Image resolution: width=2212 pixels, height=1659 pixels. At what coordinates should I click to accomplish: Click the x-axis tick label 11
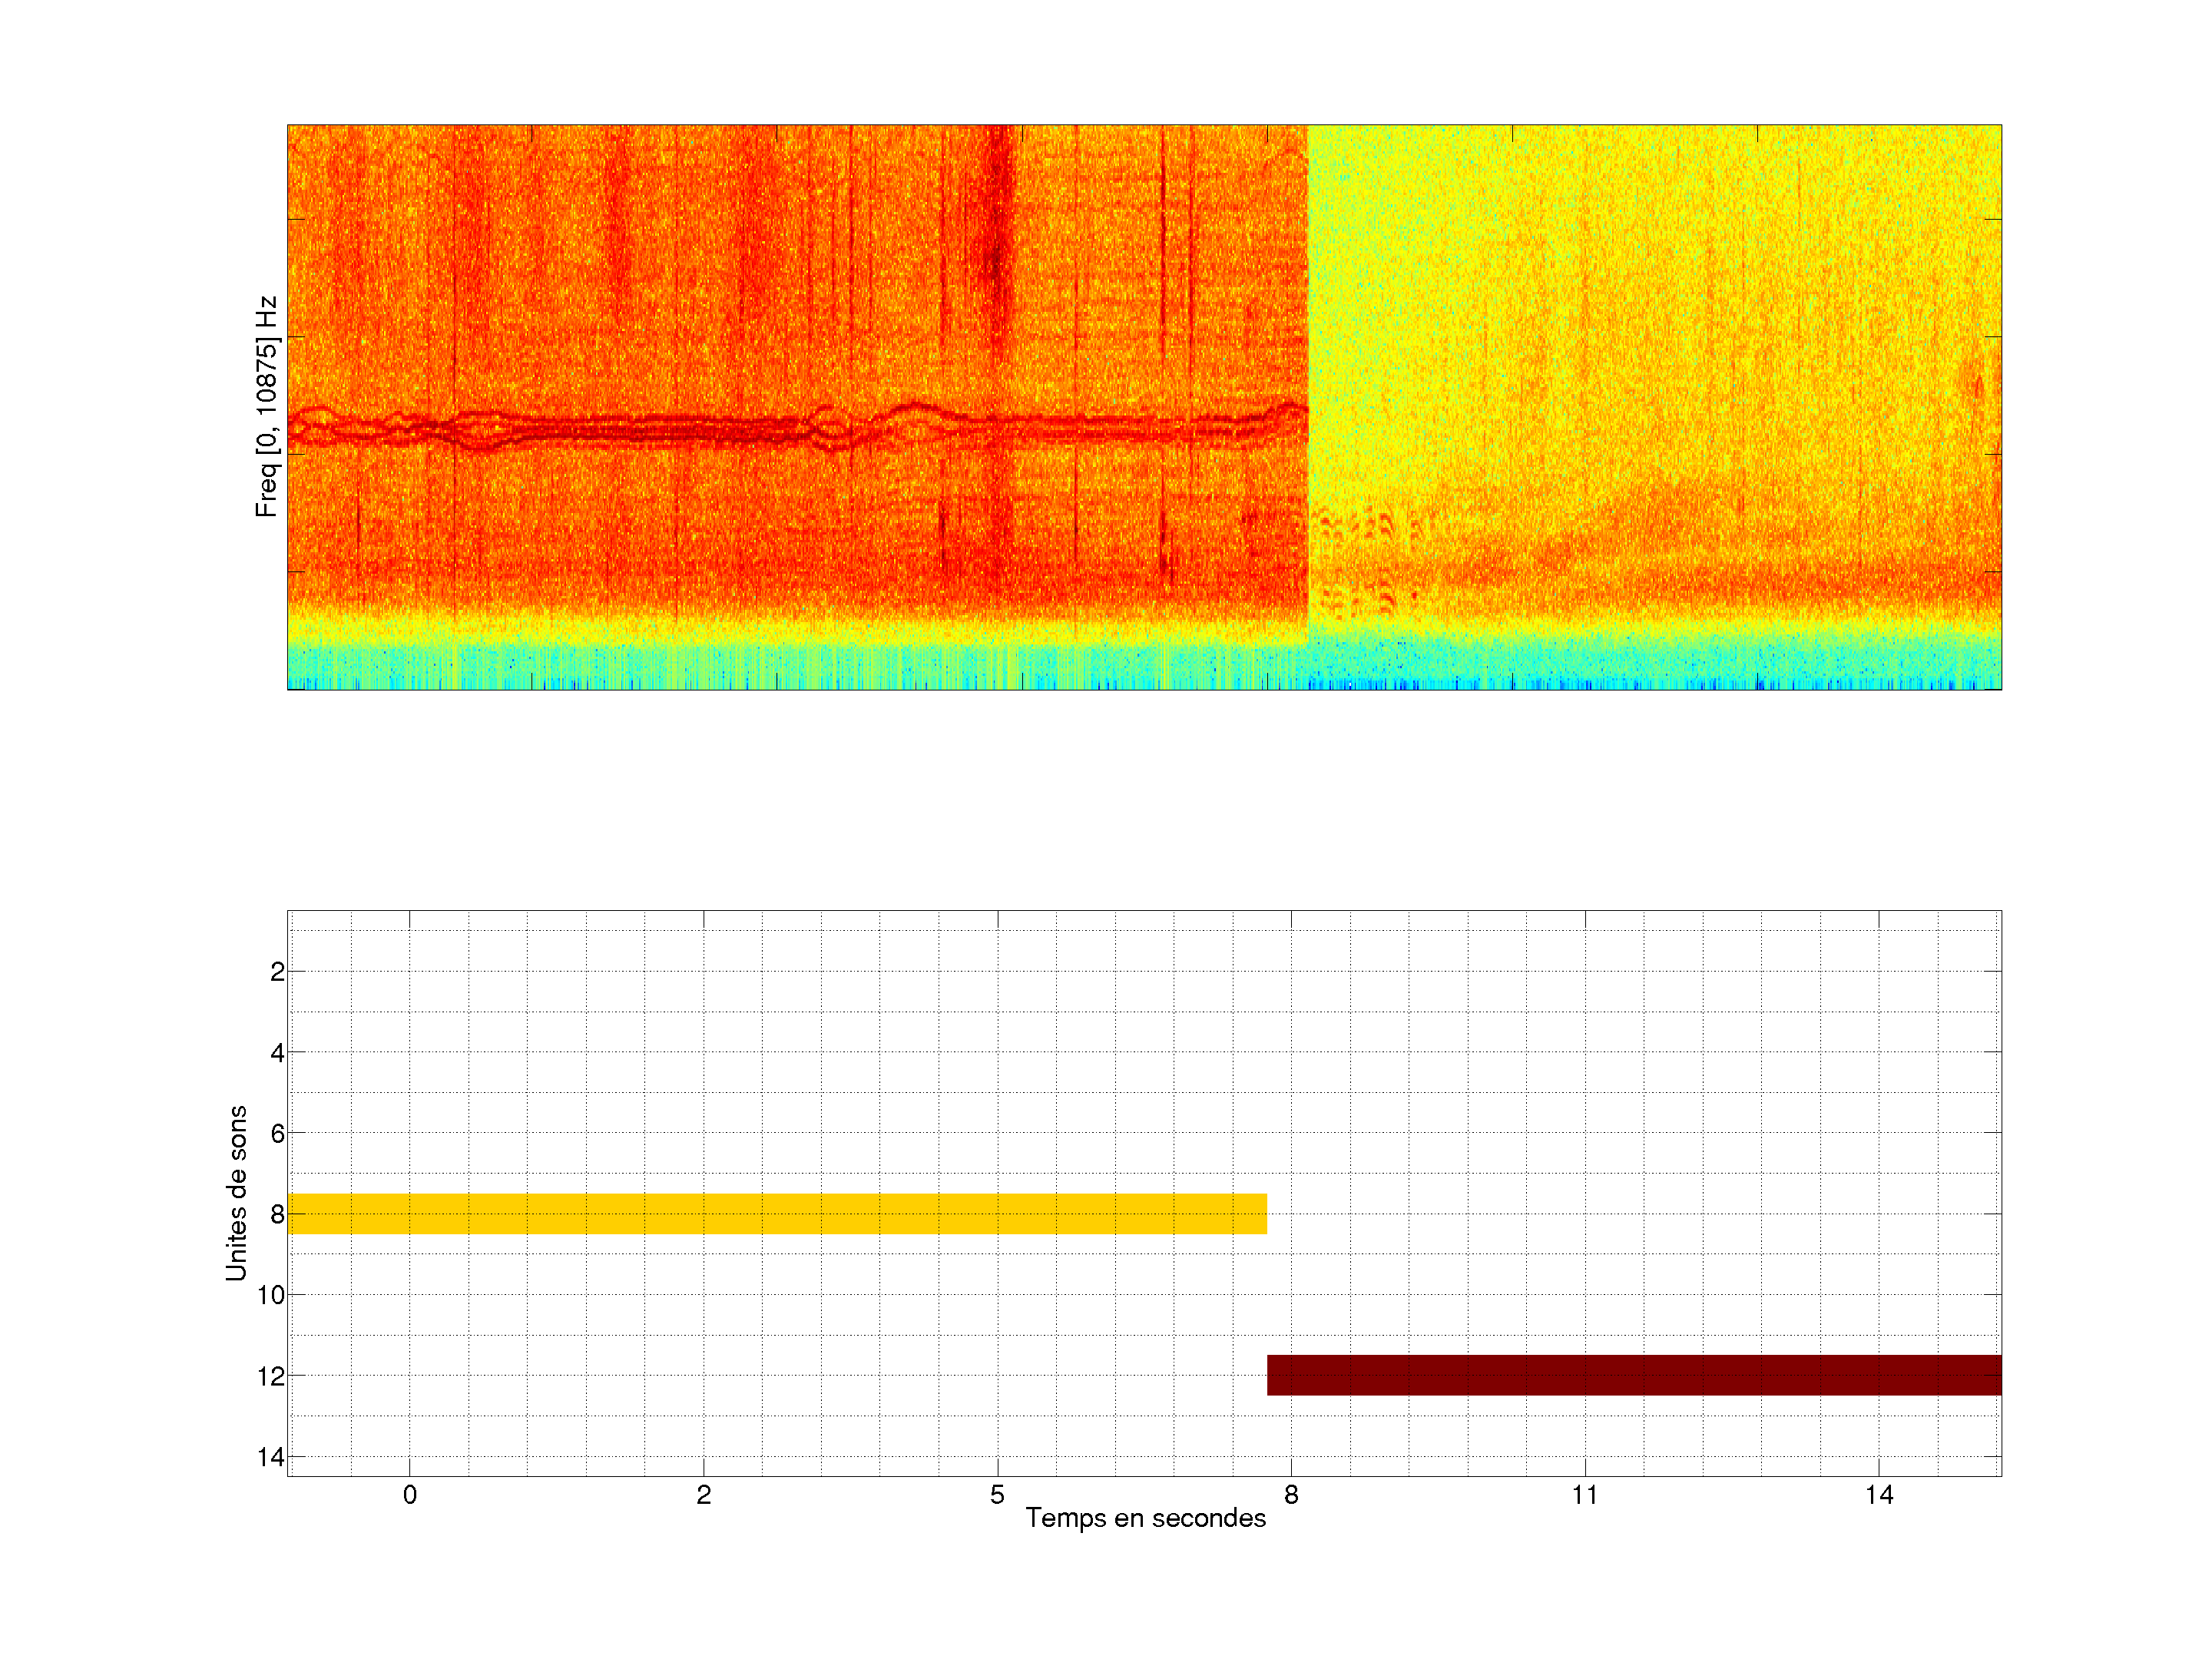1584,1495
